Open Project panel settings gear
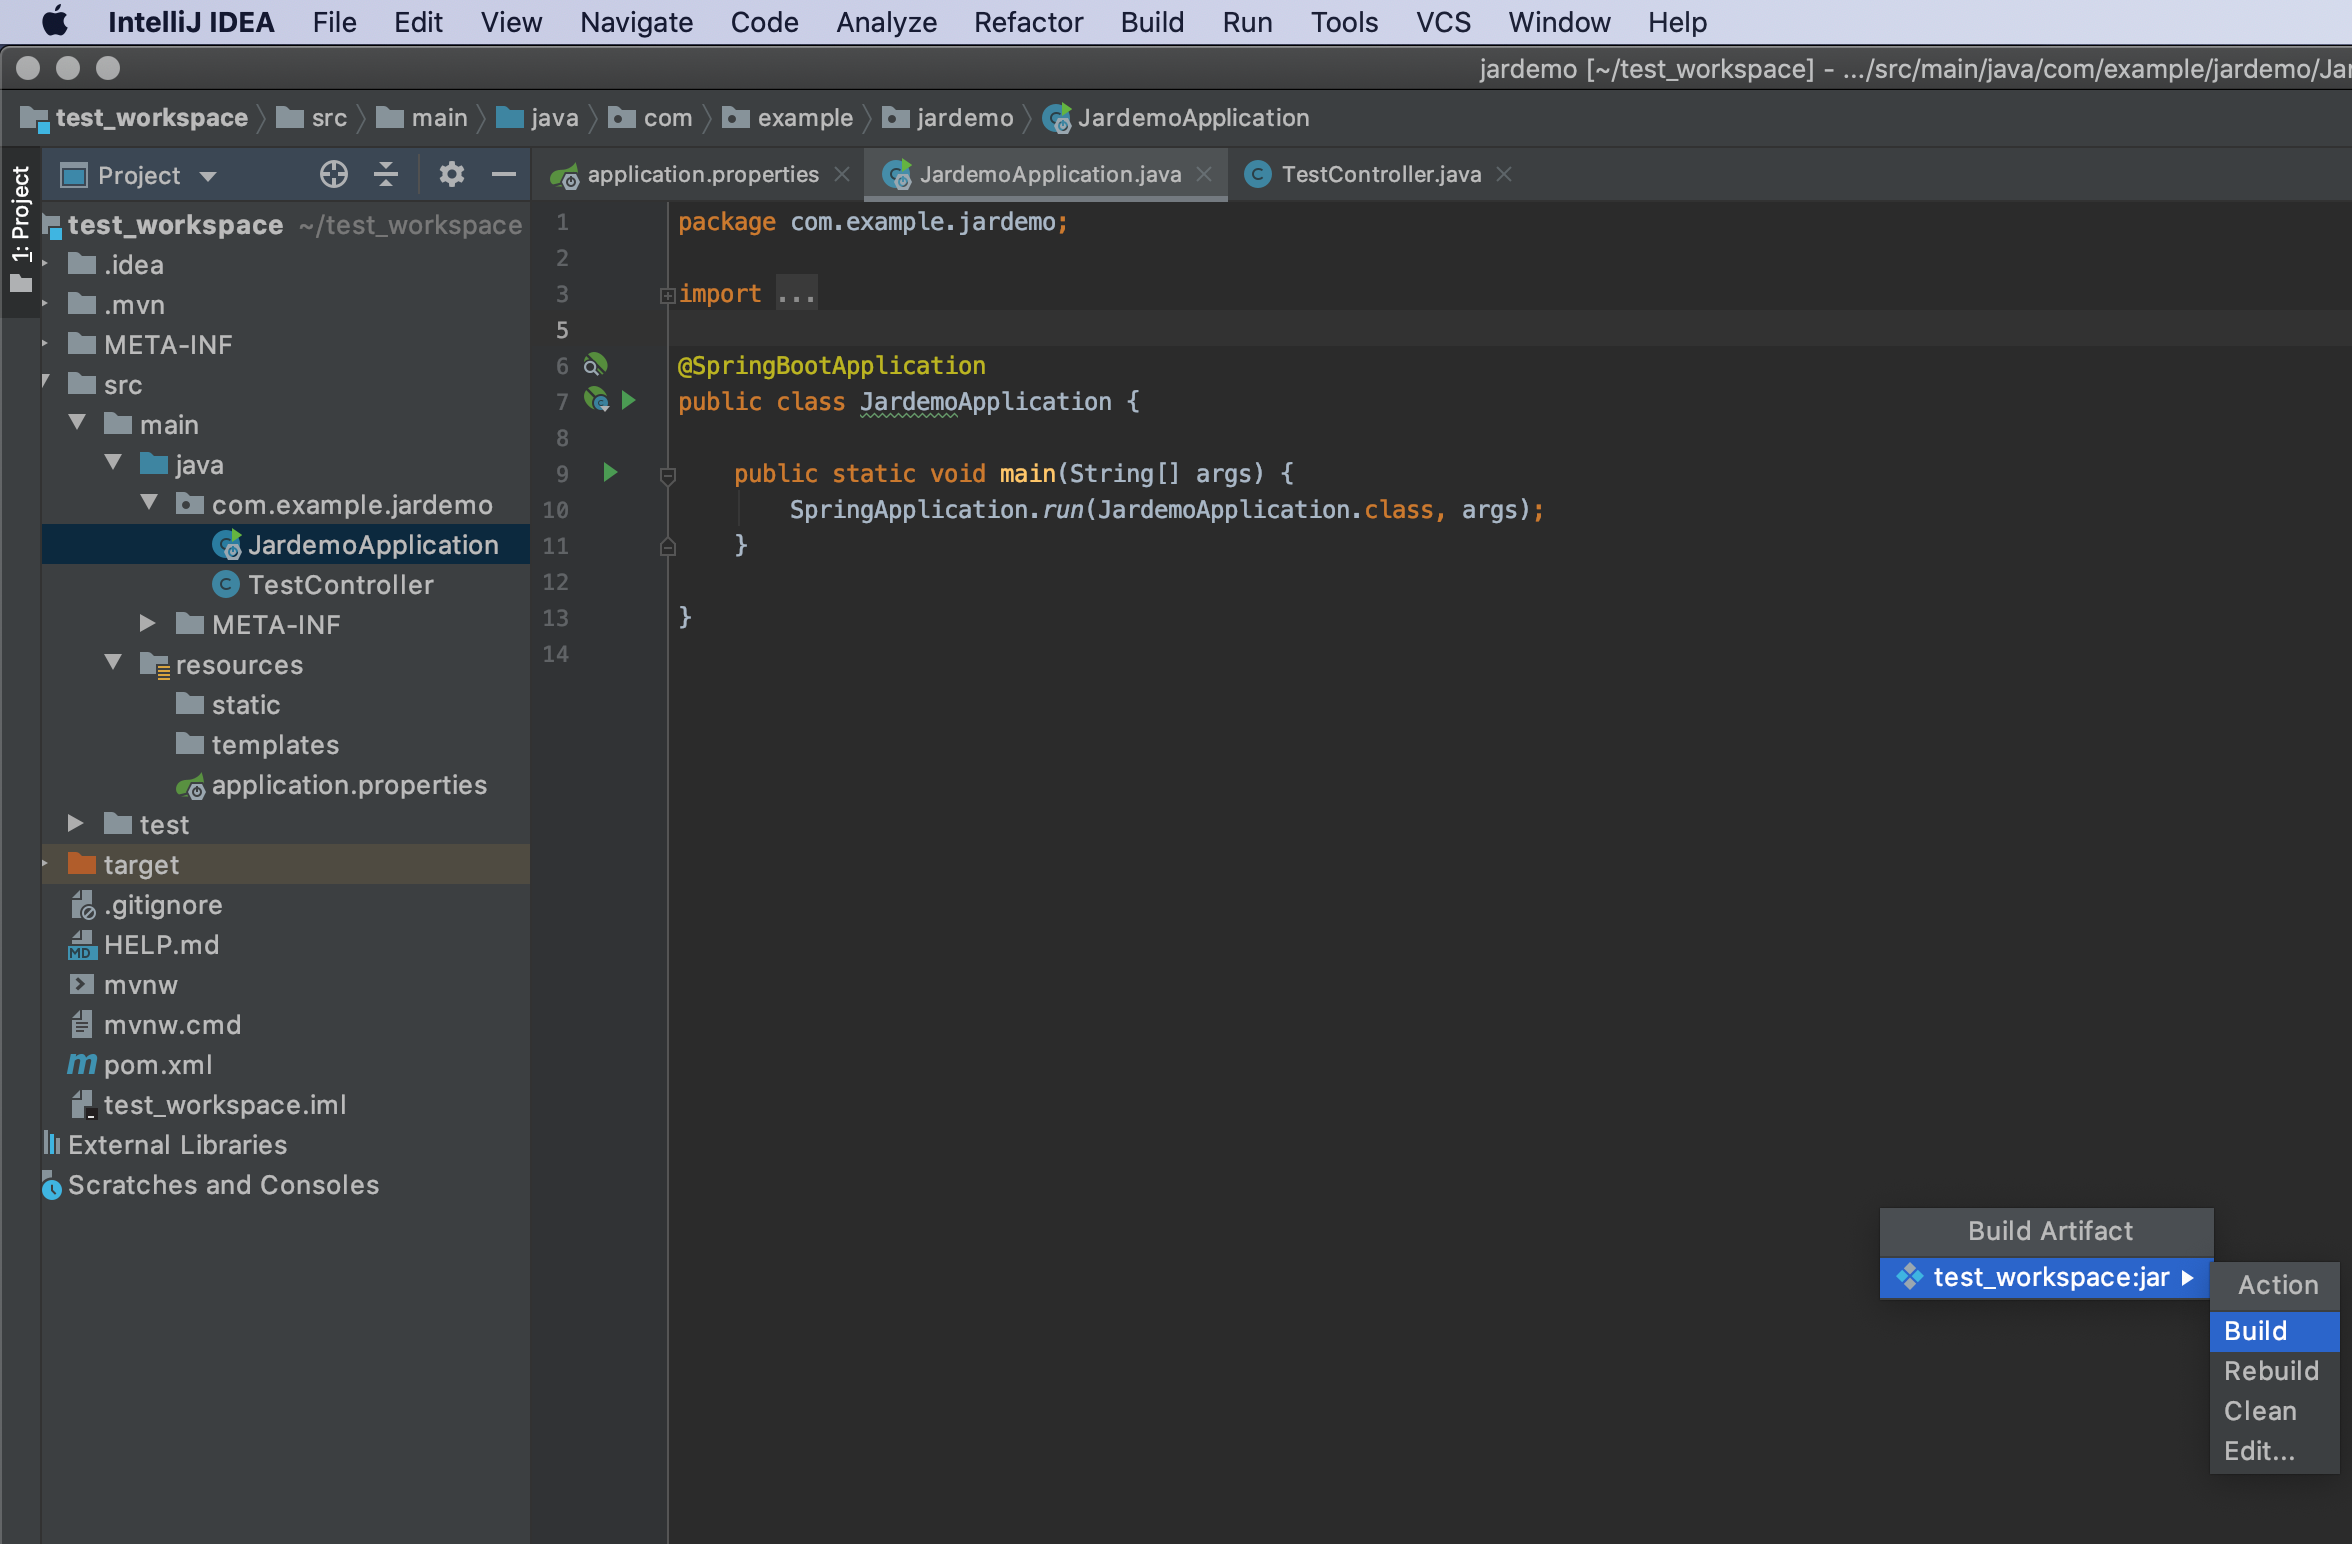The height and width of the screenshot is (1544, 2352). pos(452,175)
